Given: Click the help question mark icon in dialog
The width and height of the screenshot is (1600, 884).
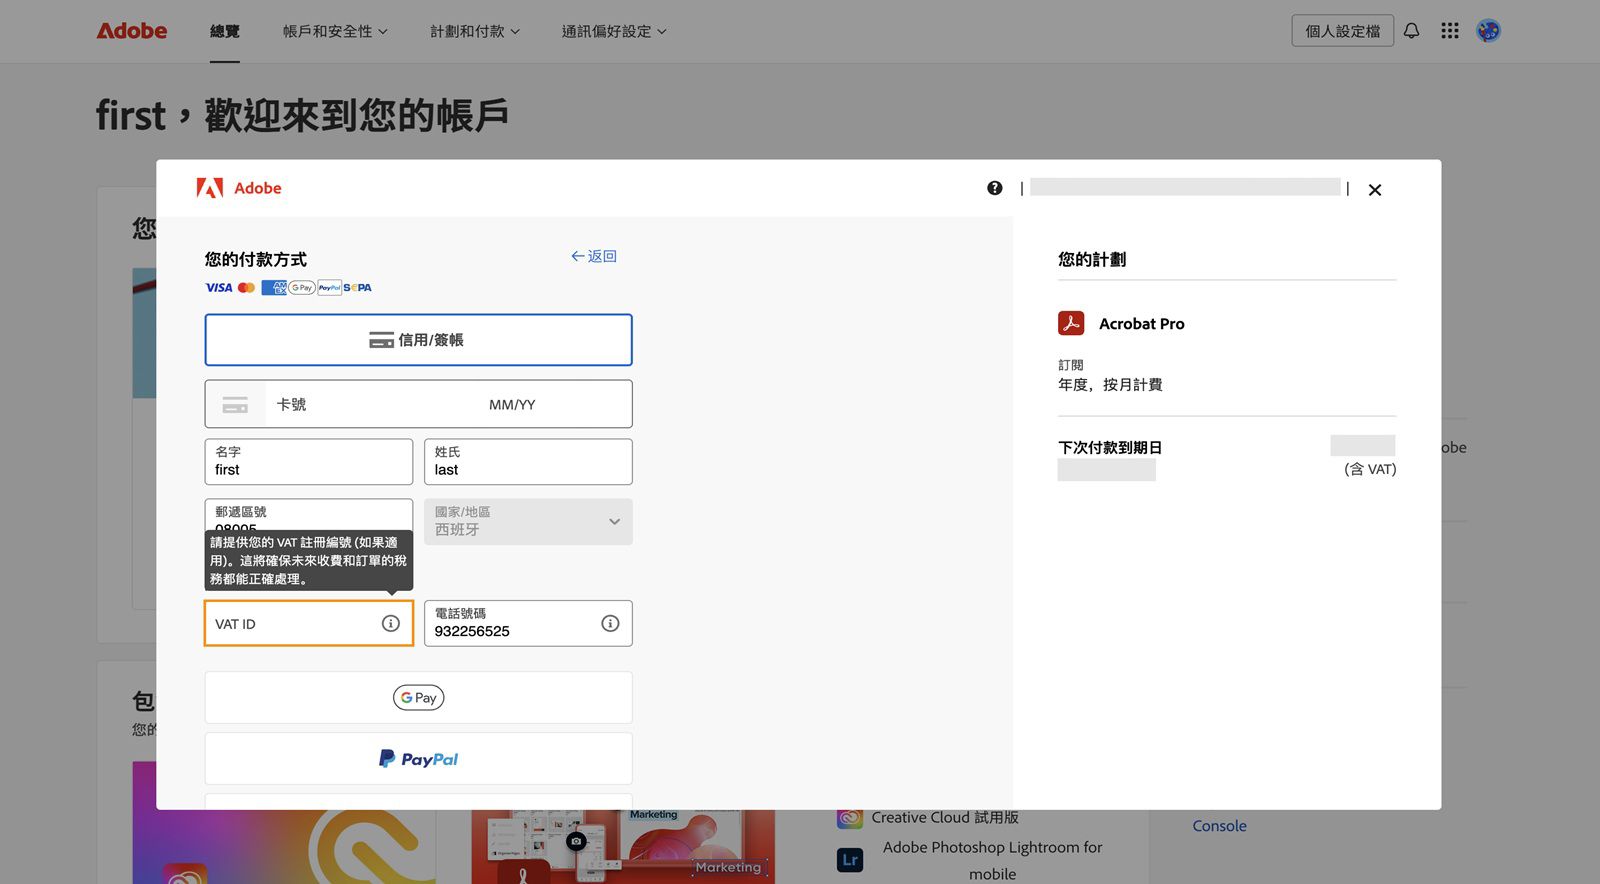Looking at the screenshot, I should point(994,188).
